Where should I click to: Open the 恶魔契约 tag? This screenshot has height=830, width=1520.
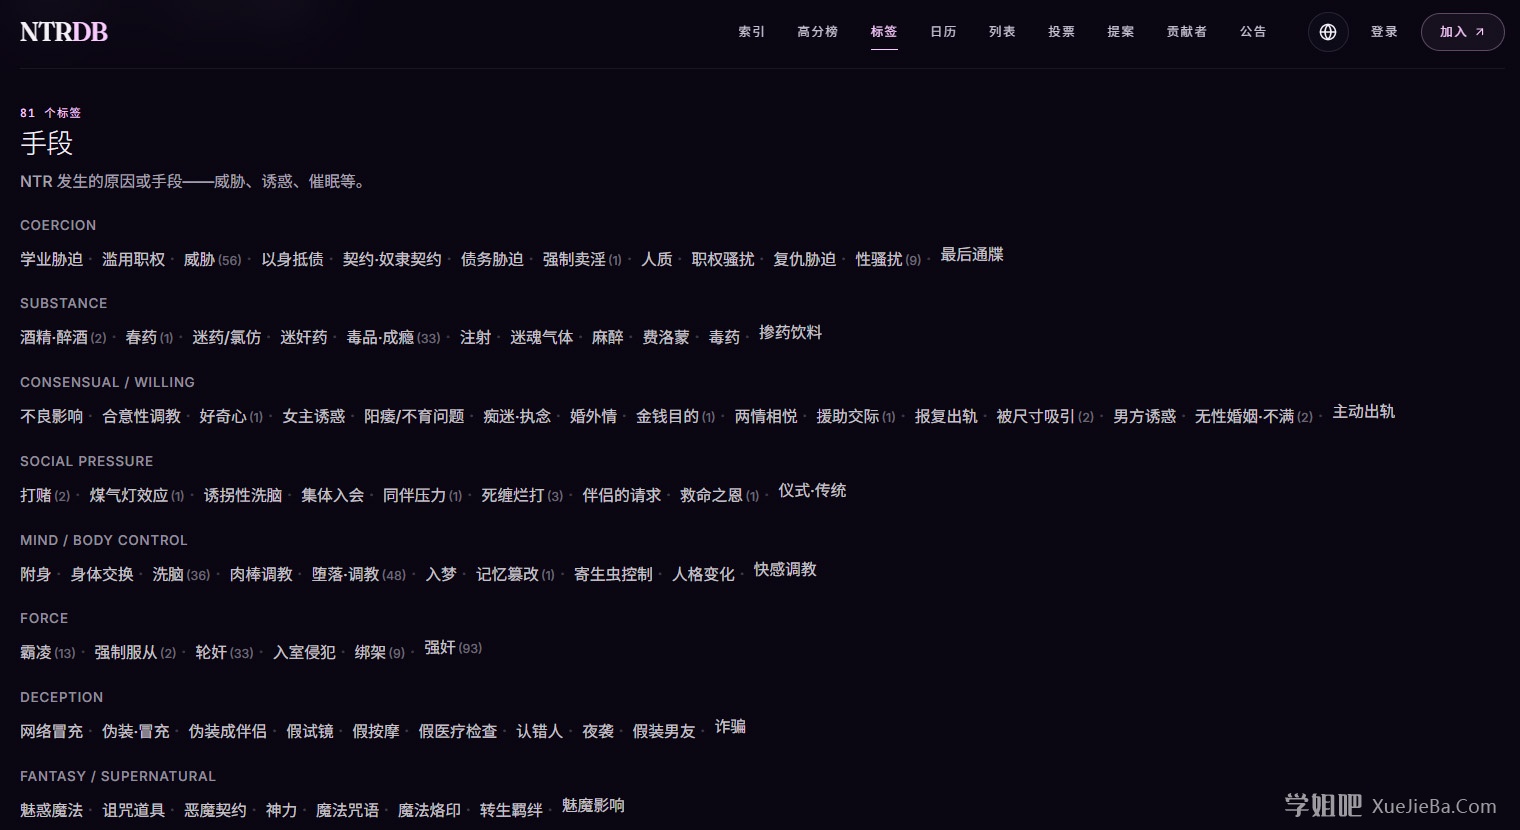[x=215, y=810]
